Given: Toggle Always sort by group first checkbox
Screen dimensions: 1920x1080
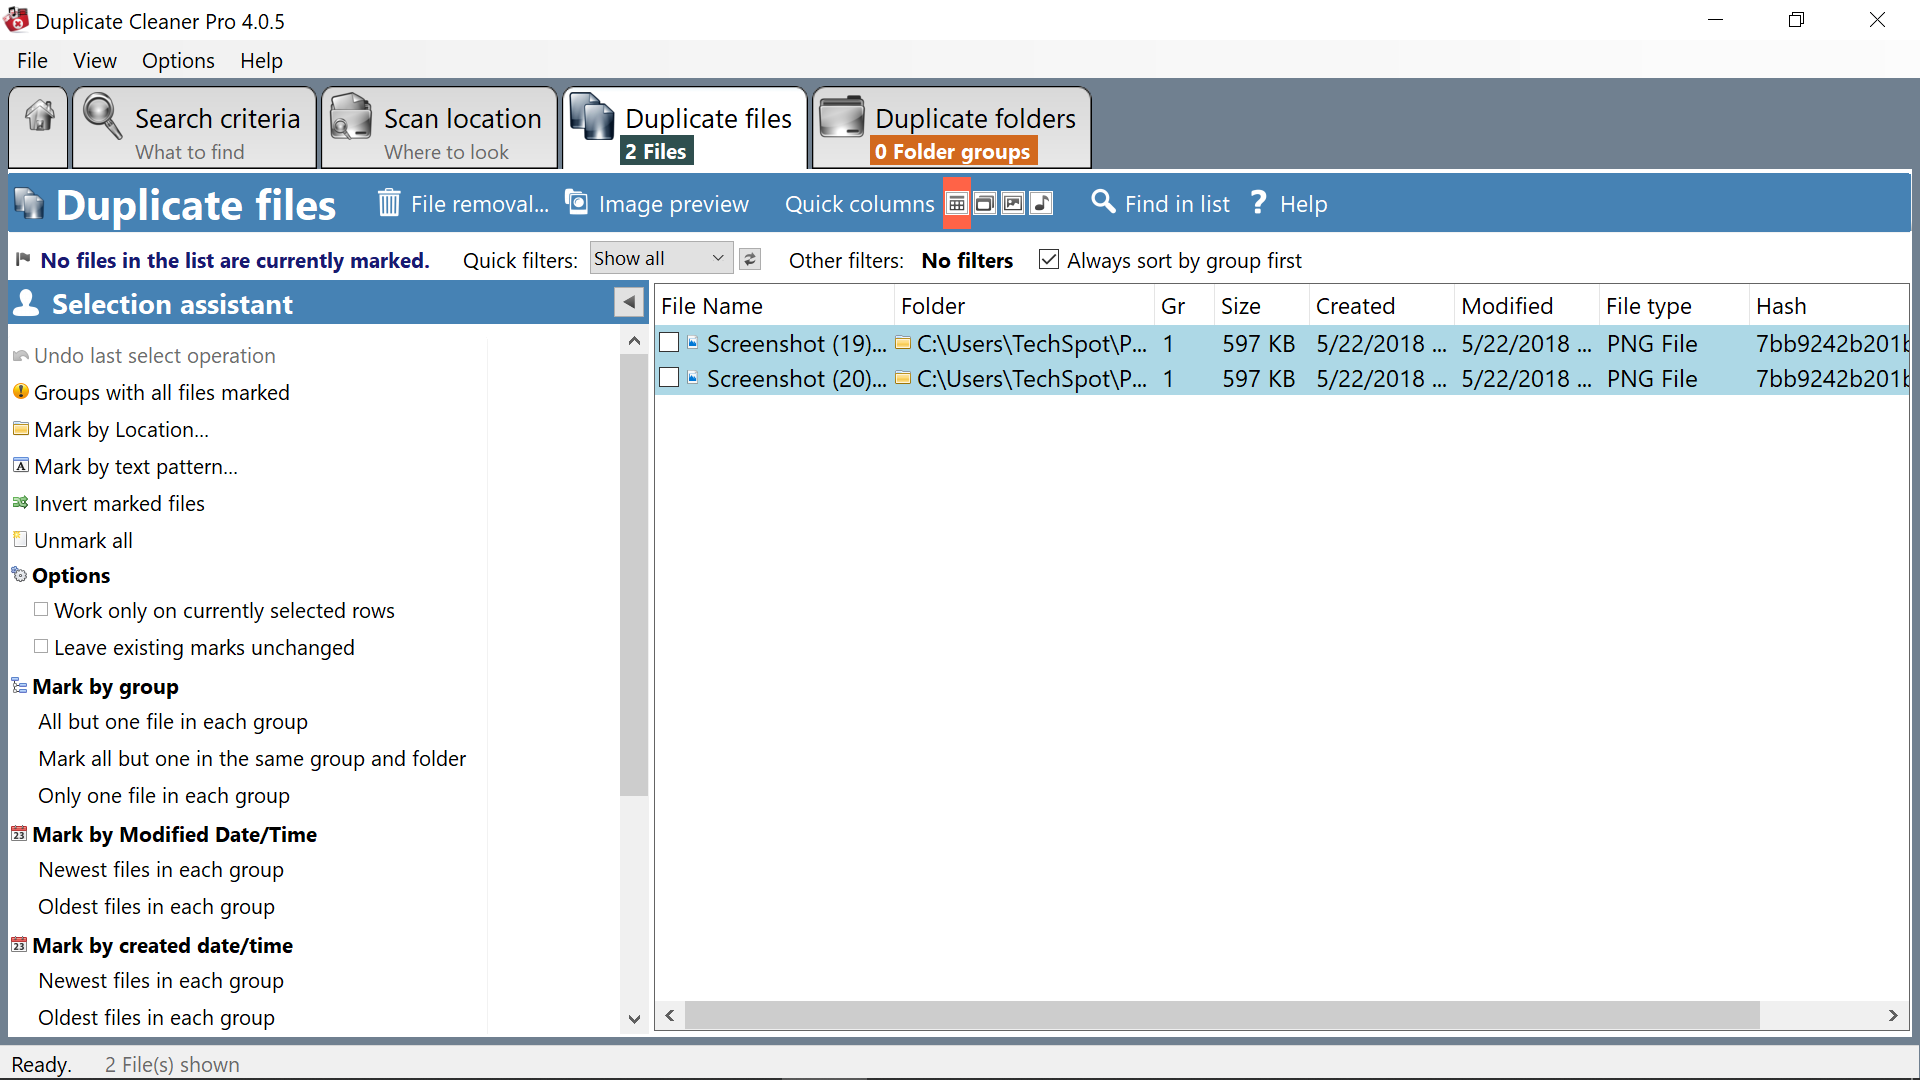Looking at the screenshot, I should coord(1050,260).
